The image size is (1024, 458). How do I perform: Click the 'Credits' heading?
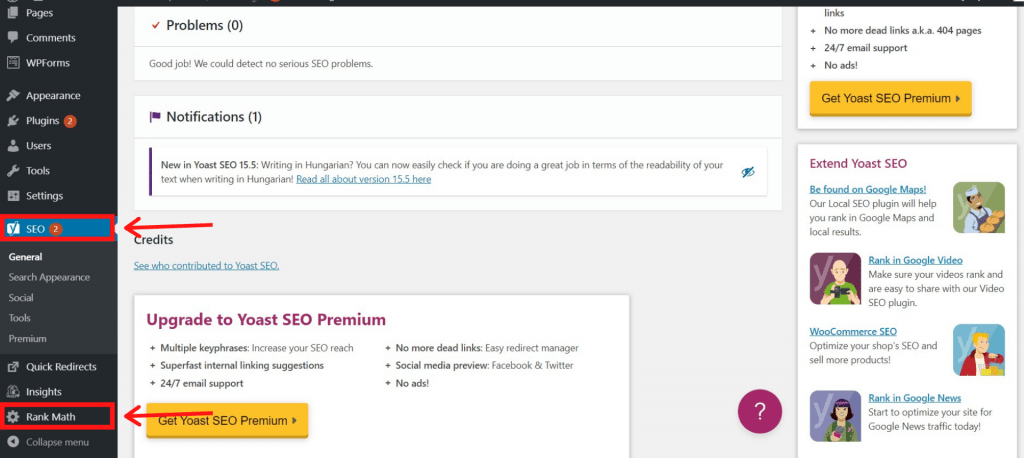[x=153, y=240]
